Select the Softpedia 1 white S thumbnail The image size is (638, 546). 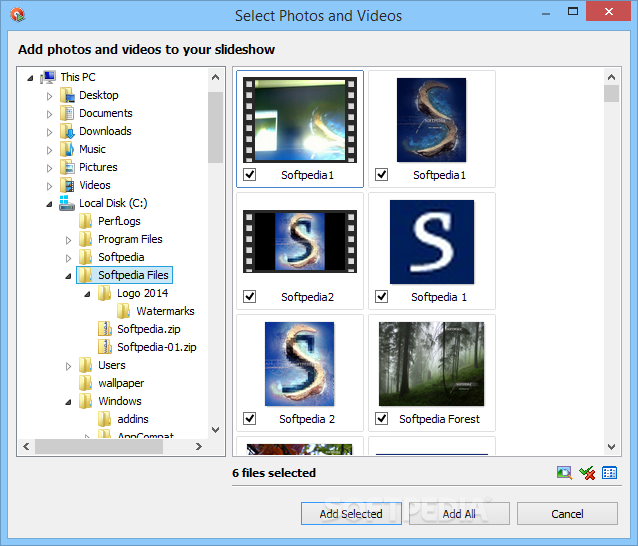pos(432,242)
